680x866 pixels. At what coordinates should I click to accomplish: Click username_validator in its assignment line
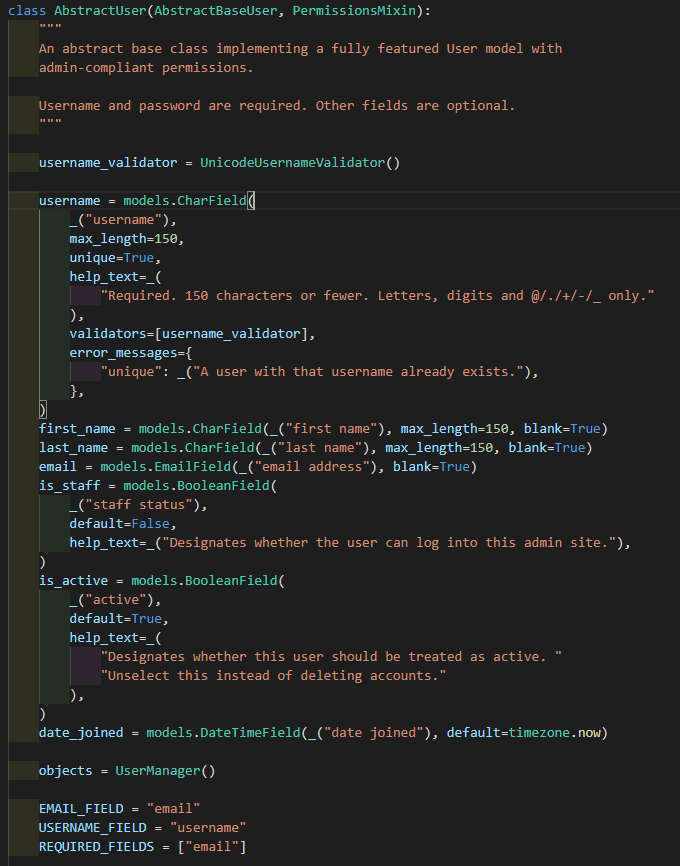108,162
